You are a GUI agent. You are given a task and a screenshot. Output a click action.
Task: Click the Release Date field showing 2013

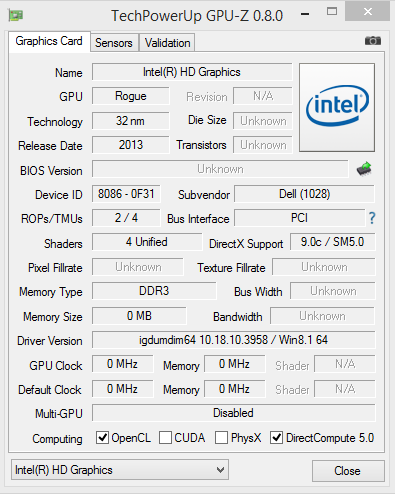131,145
